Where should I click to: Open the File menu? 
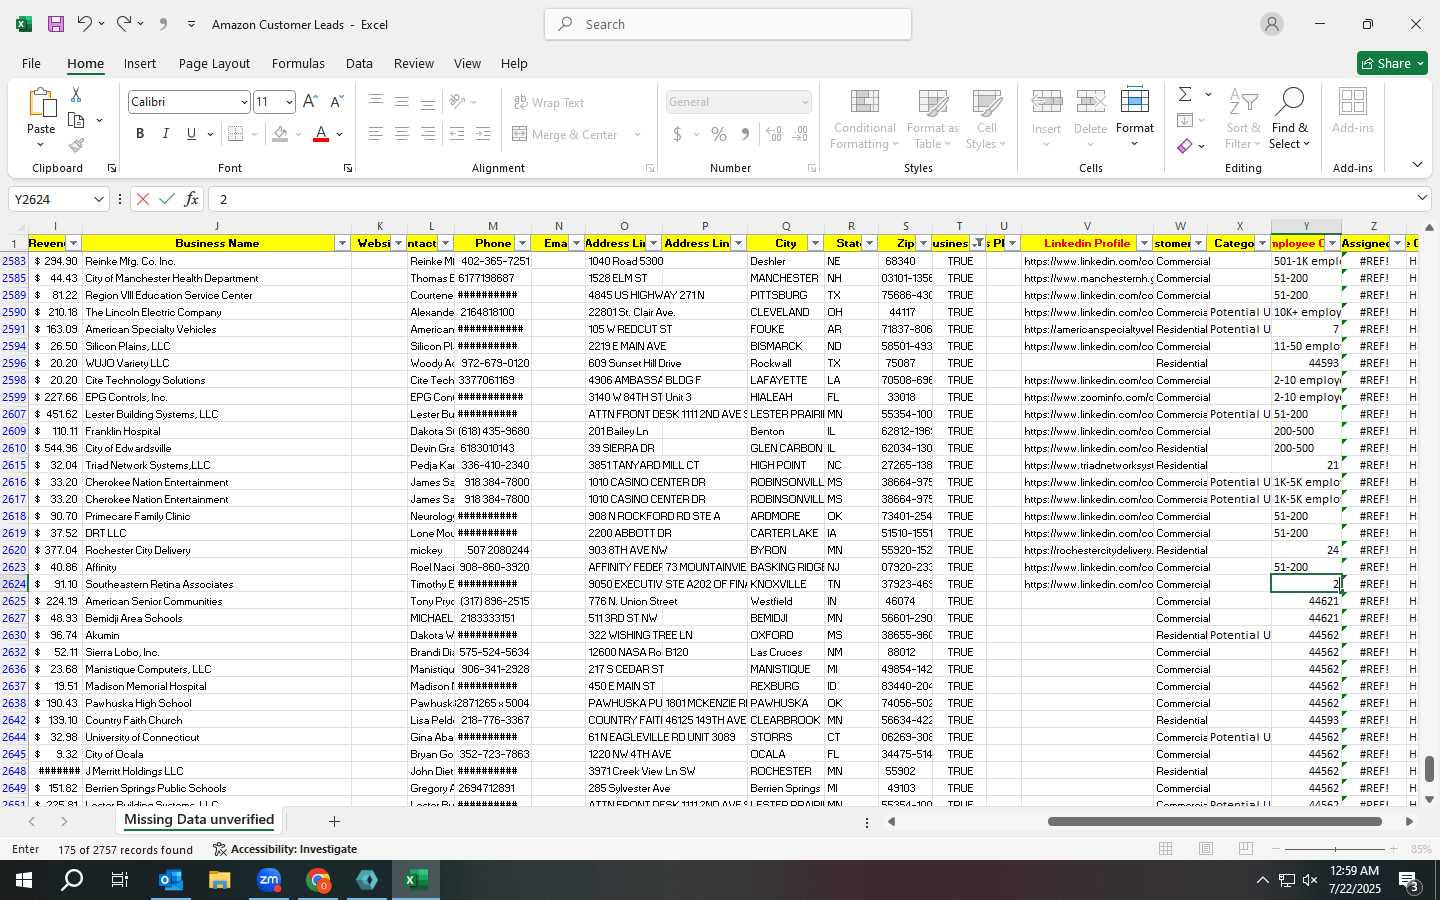point(32,63)
